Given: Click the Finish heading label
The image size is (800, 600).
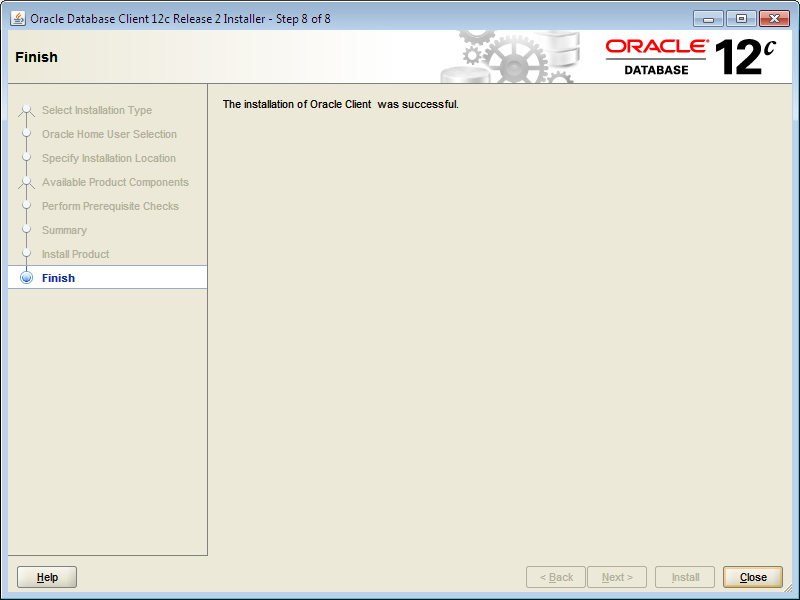Looking at the screenshot, I should pos(35,57).
